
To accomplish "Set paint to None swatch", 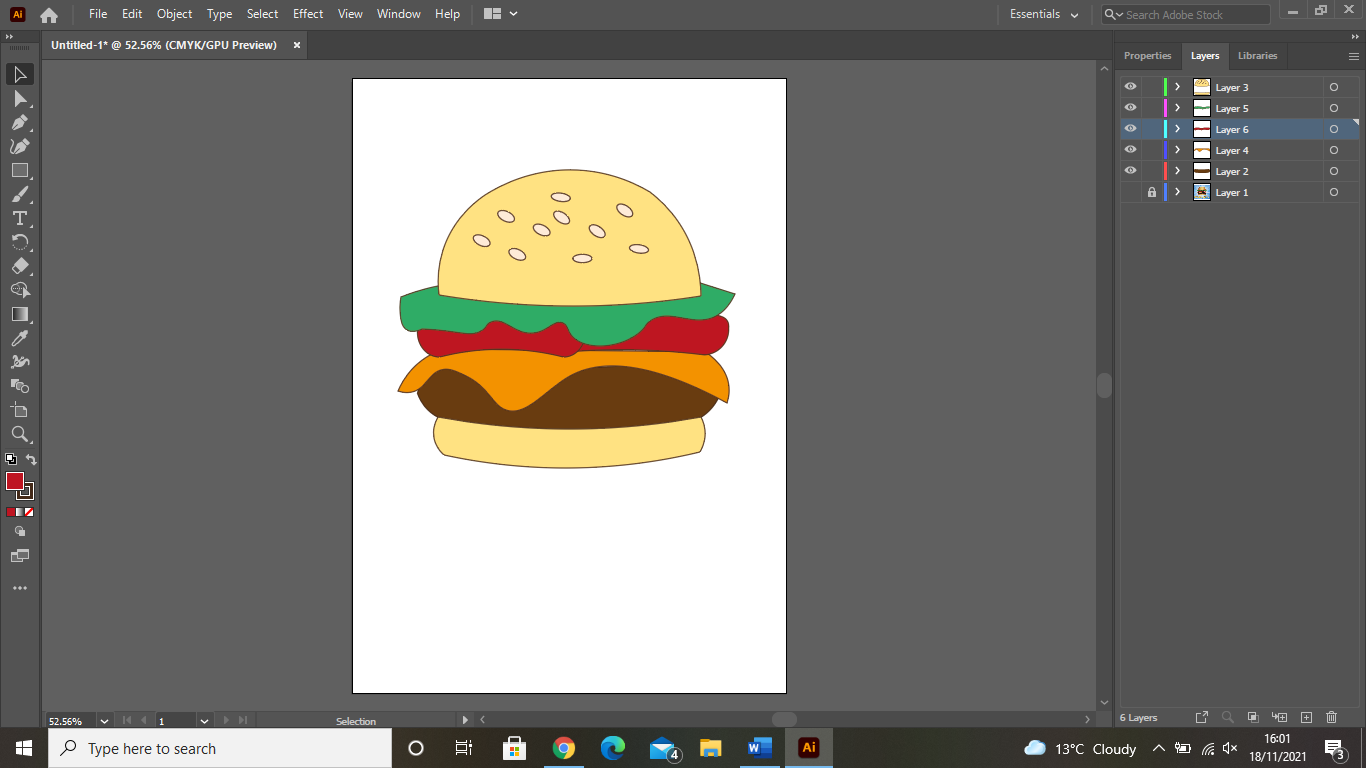I will (30, 511).
